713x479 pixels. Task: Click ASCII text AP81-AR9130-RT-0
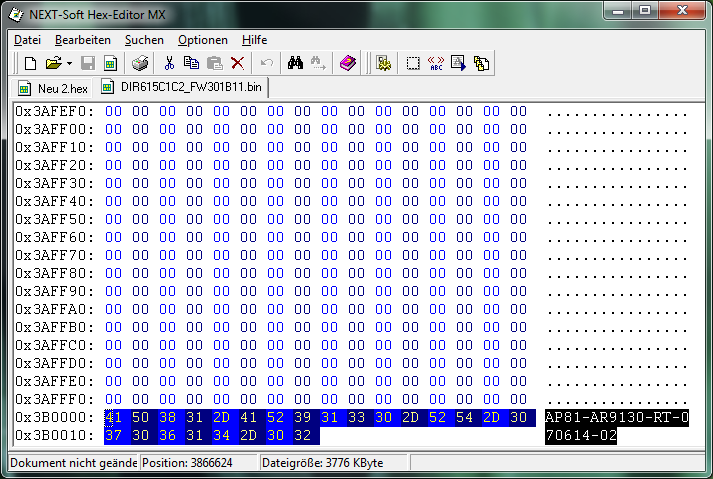[617, 417]
